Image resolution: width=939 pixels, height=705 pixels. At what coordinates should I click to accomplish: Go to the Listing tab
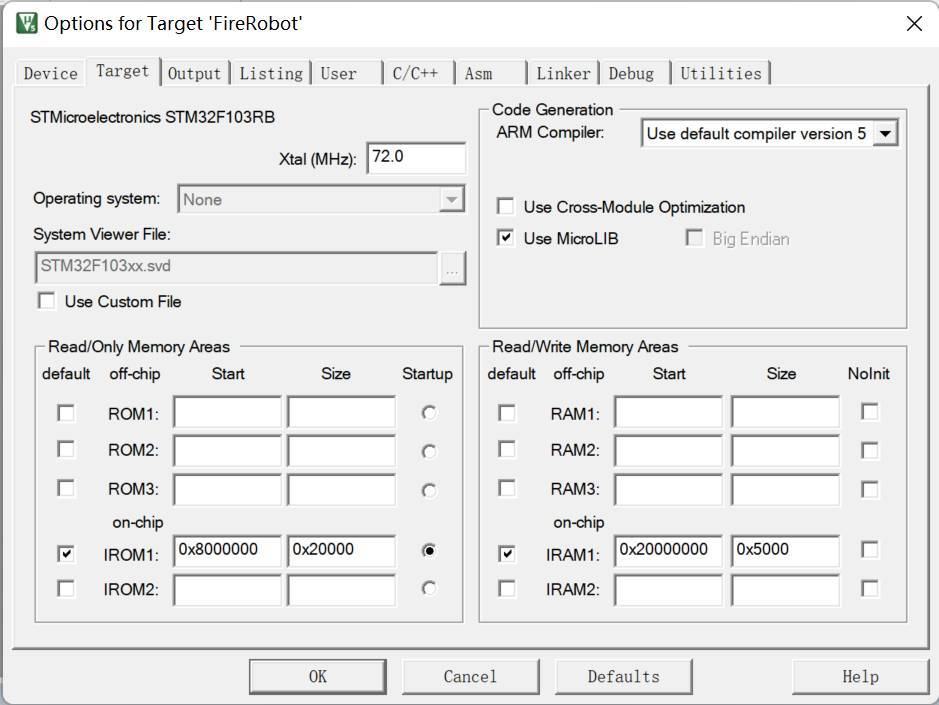[x=271, y=74]
